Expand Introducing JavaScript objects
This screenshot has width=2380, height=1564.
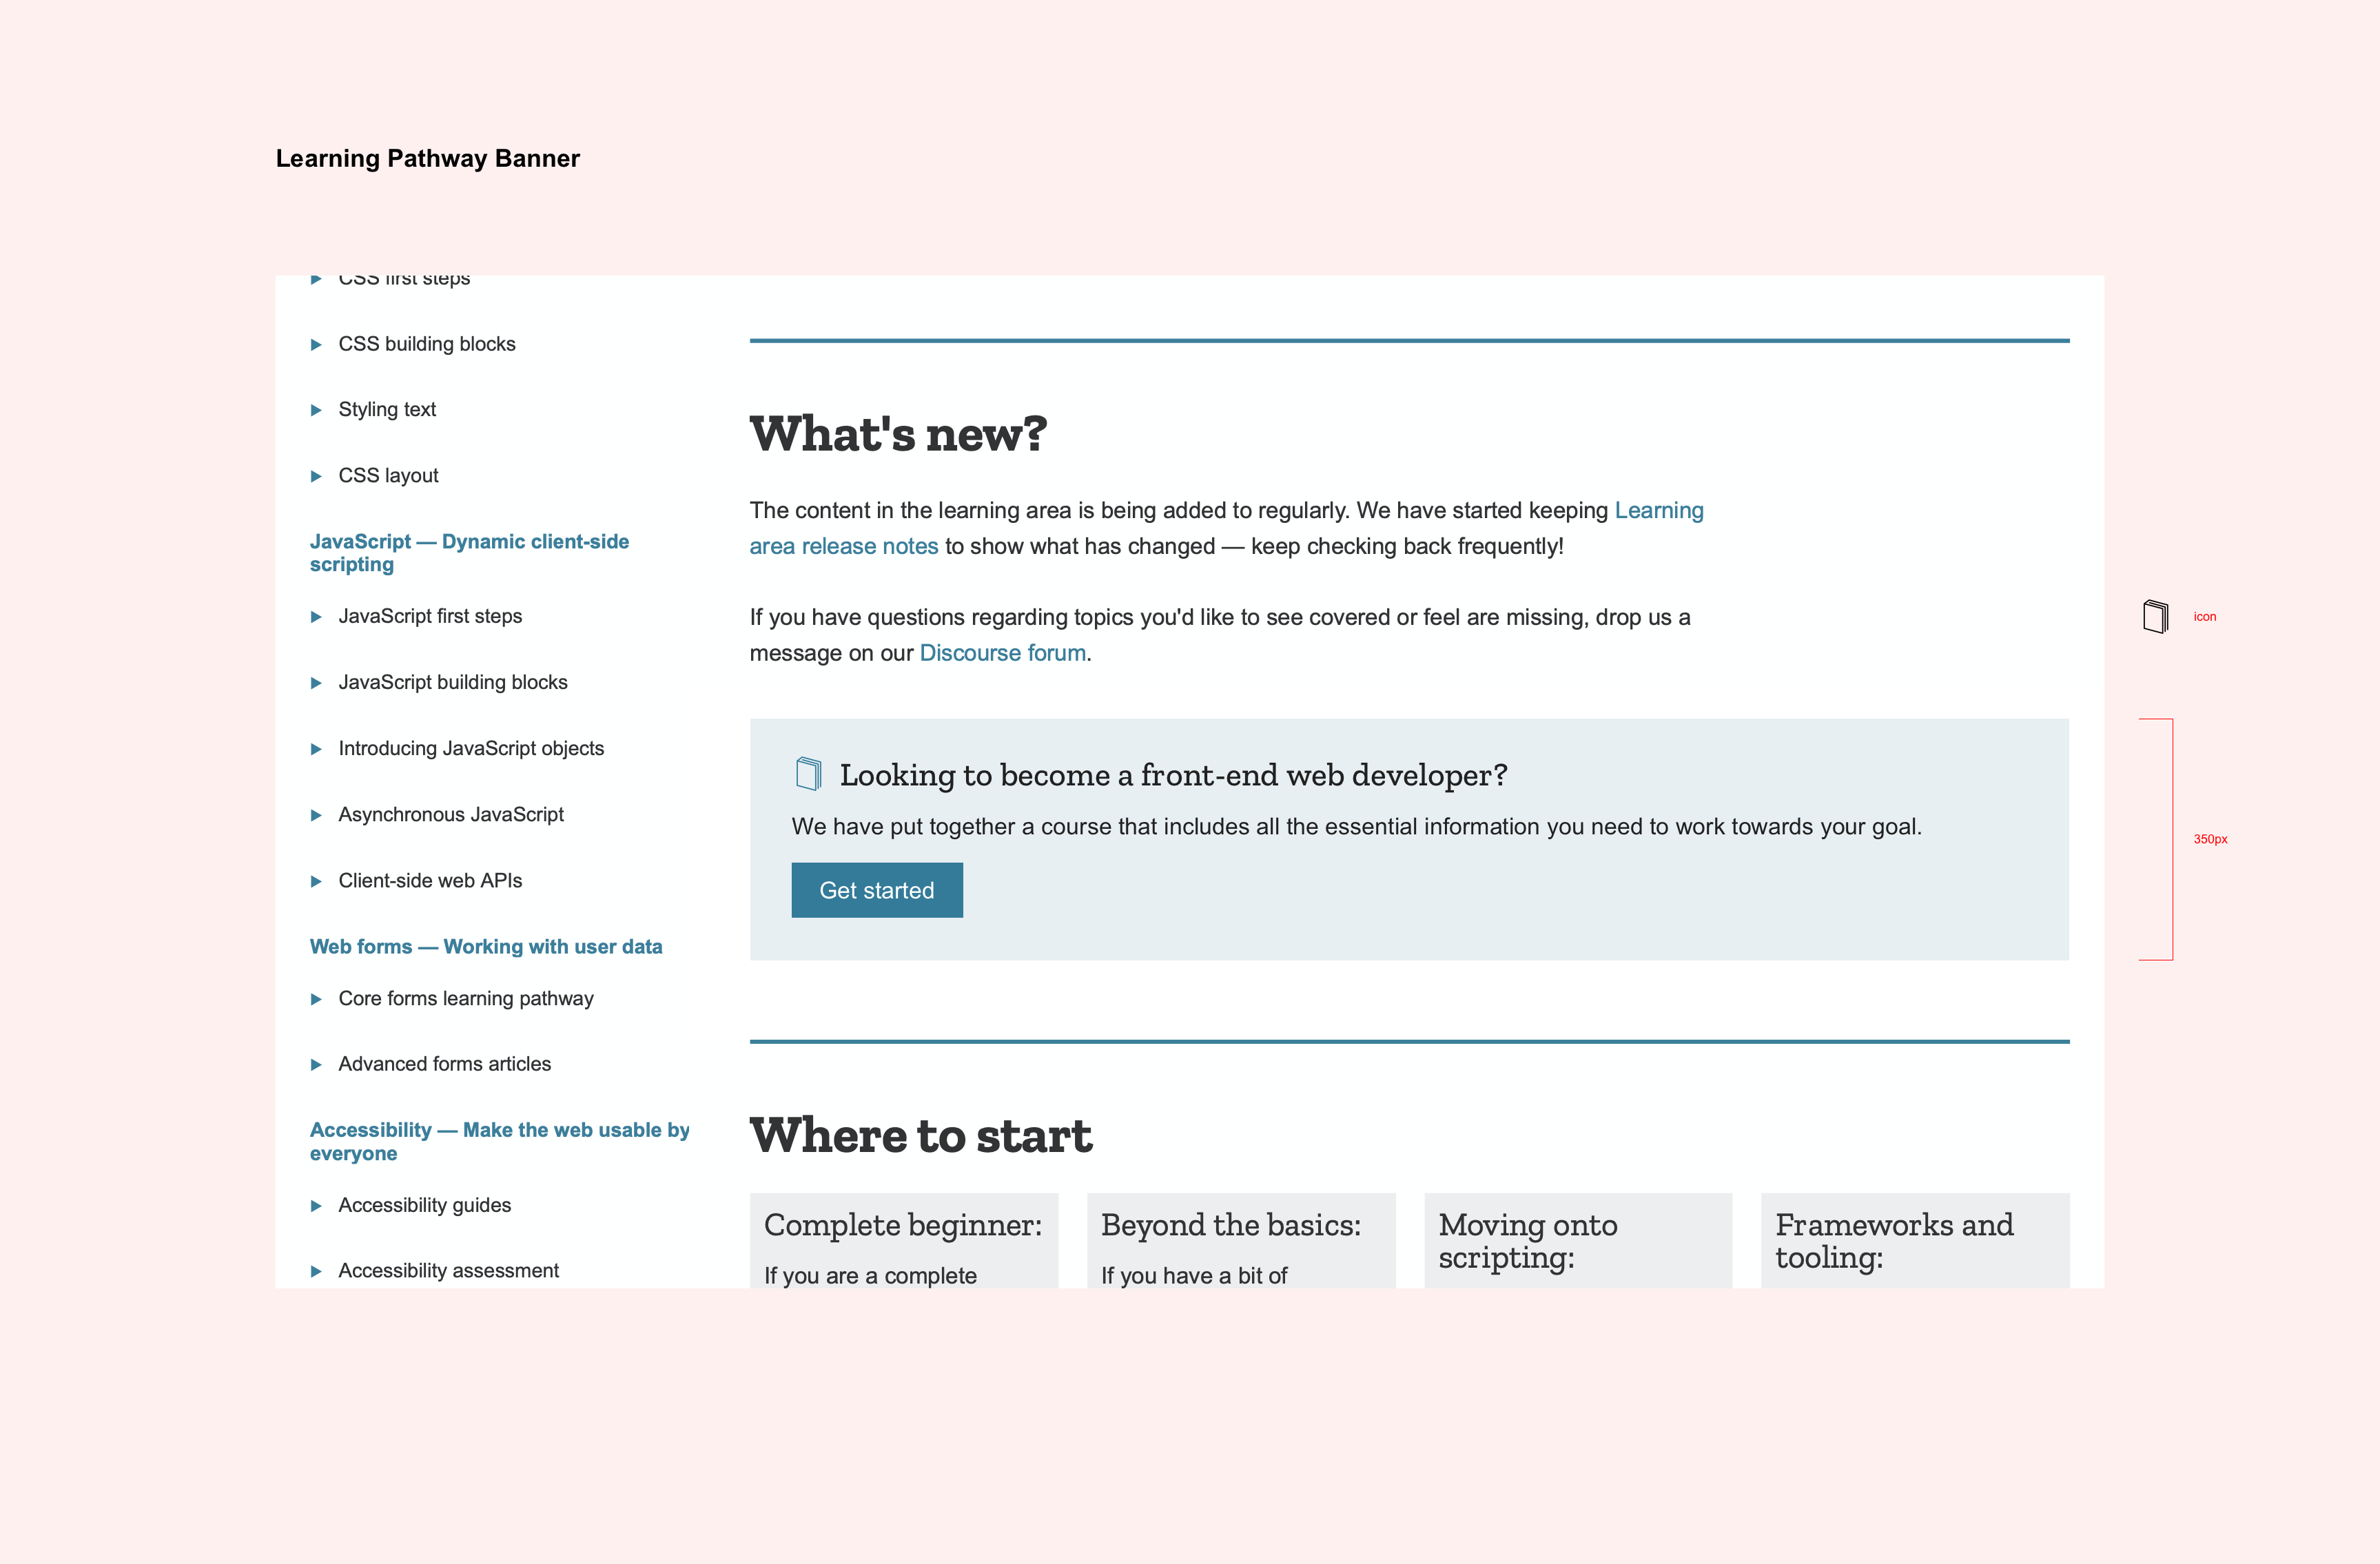click(x=317, y=749)
